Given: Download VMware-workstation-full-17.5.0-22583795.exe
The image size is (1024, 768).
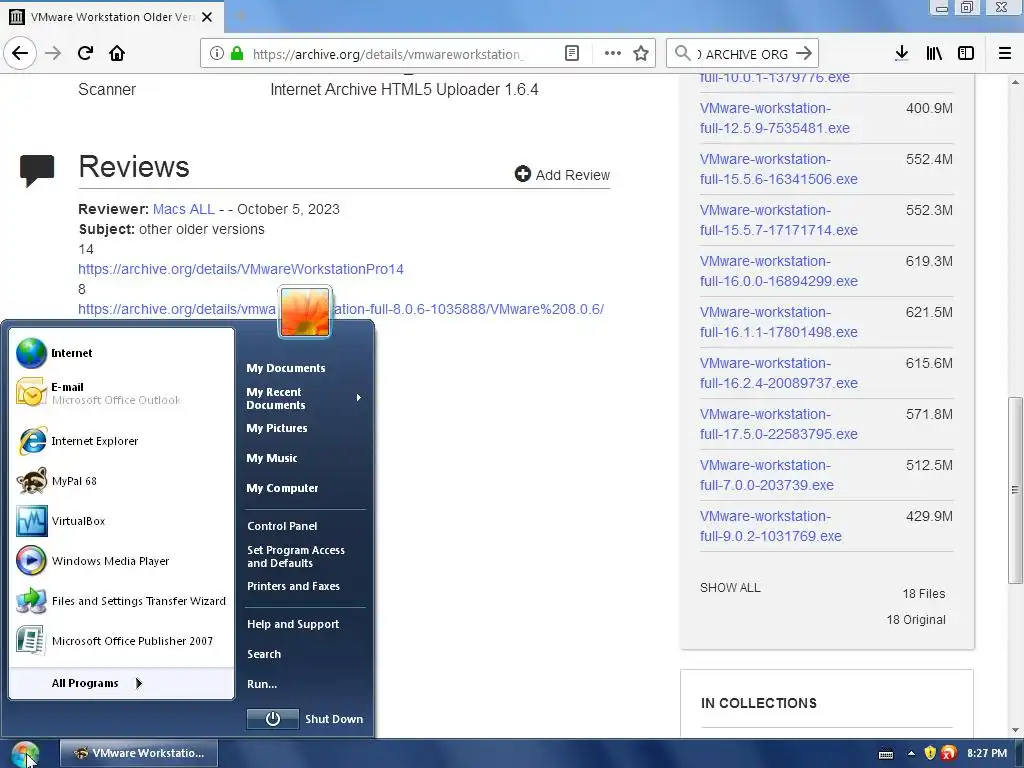Looking at the screenshot, I should pyautogui.click(x=778, y=424).
